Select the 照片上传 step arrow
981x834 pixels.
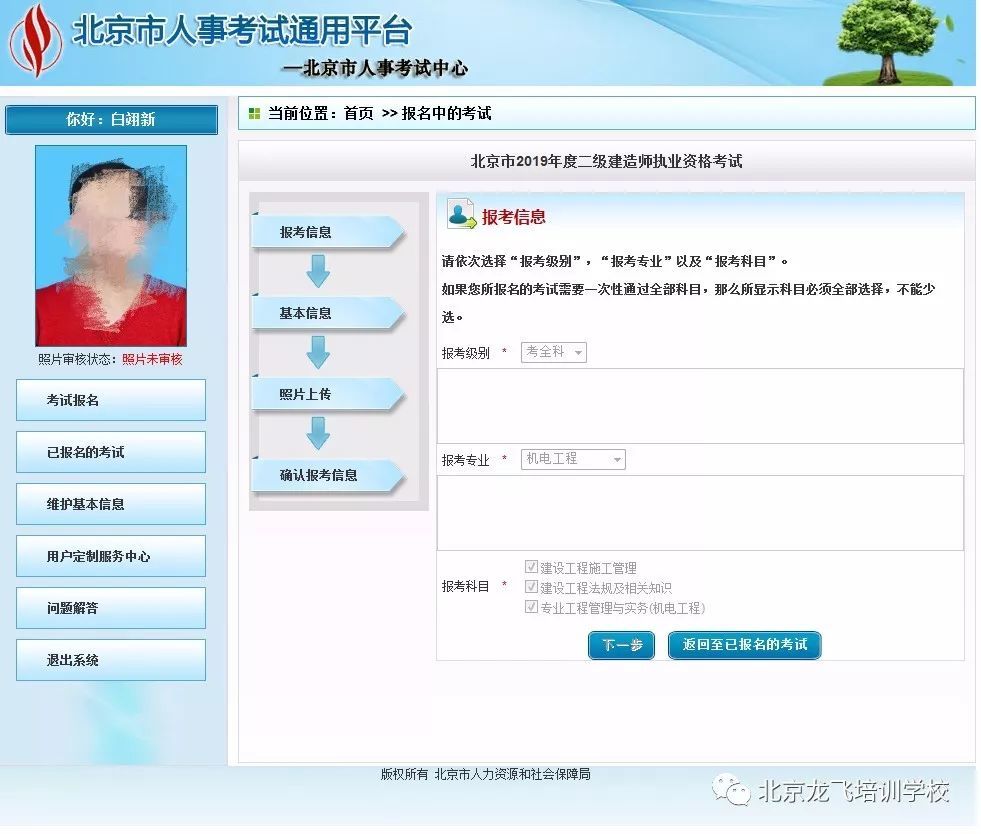[328, 394]
